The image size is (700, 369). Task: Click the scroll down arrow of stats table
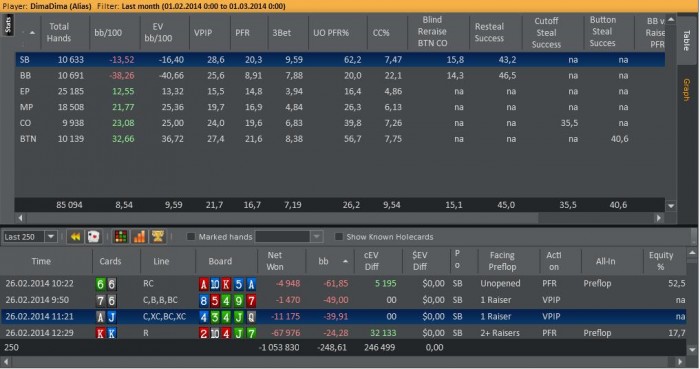coord(671,206)
